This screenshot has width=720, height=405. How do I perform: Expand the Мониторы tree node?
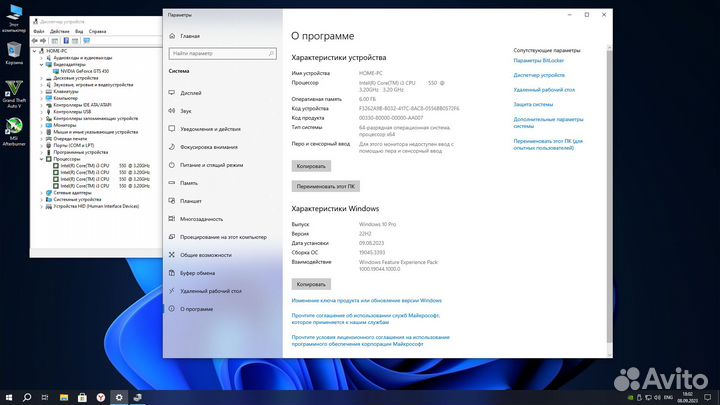click(x=42, y=125)
